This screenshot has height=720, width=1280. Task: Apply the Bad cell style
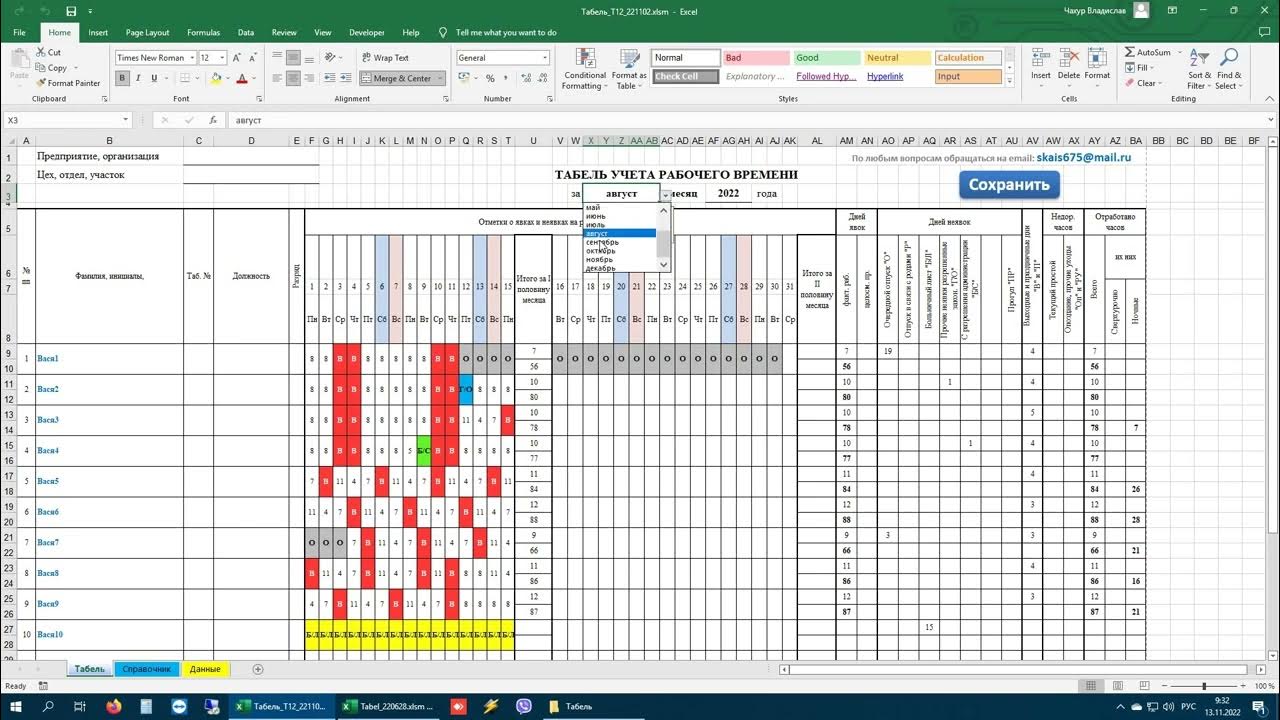pyautogui.click(x=755, y=58)
